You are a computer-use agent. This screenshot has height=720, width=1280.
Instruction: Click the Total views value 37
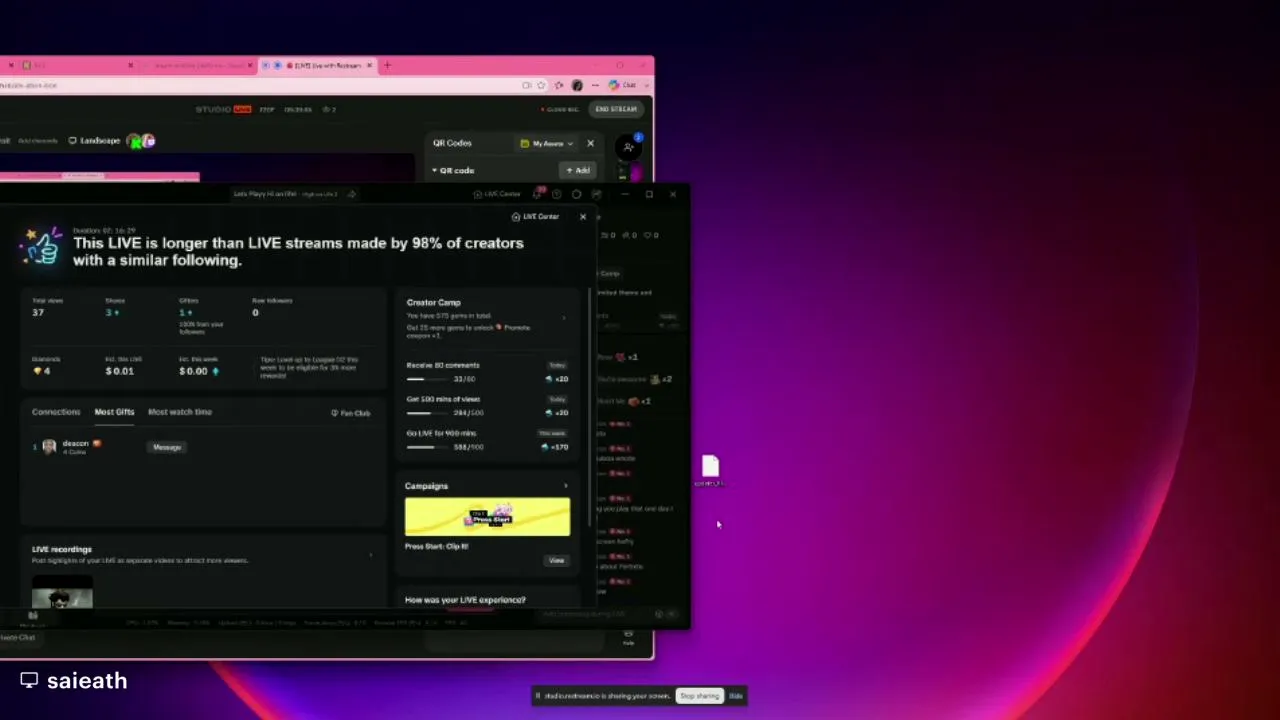click(x=38, y=313)
